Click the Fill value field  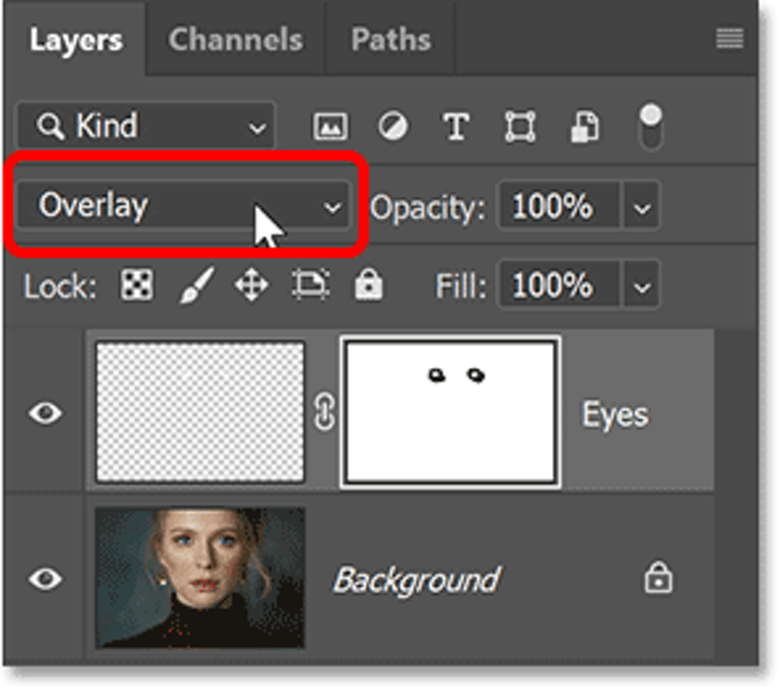tap(559, 285)
